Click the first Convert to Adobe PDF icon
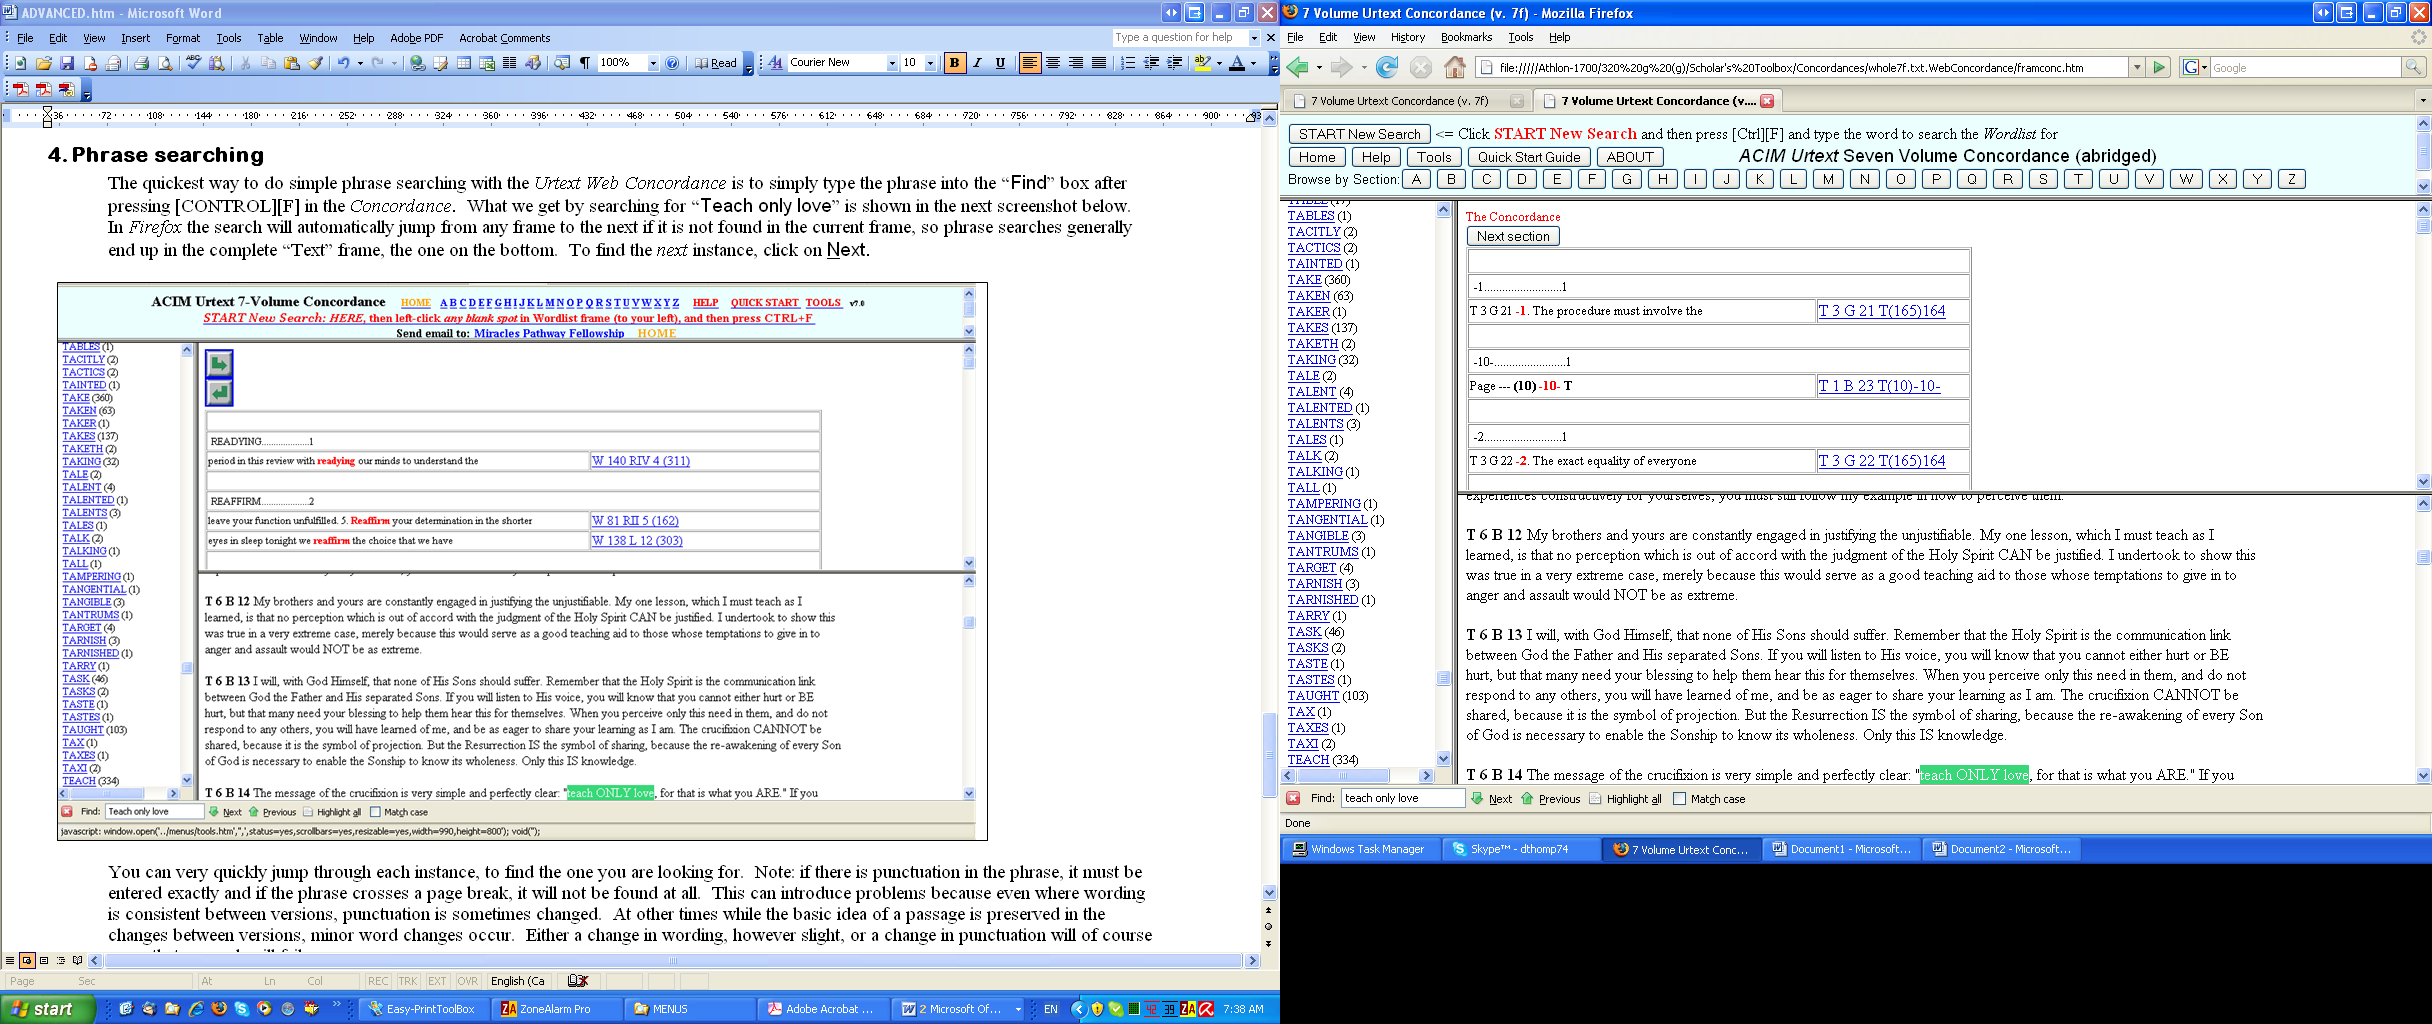Image resolution: width=2432 pixels, height=1024 pixels. pyautogui.click(x=20, y=89)
